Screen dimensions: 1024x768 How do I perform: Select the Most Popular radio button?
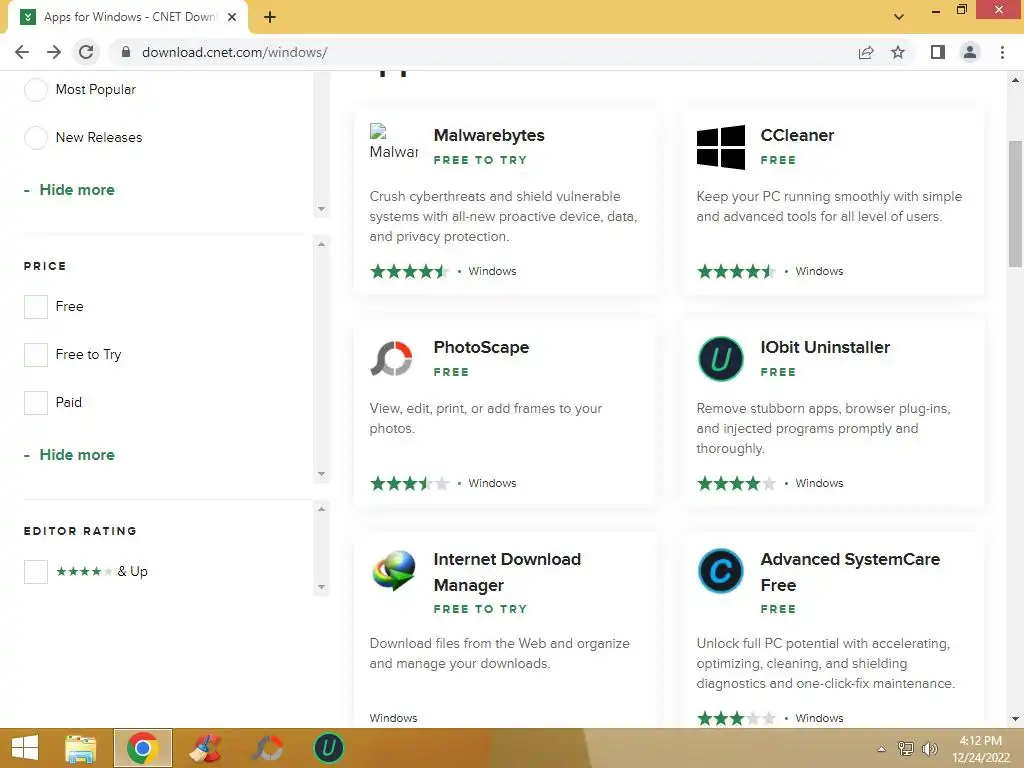[x=35, y=89]
